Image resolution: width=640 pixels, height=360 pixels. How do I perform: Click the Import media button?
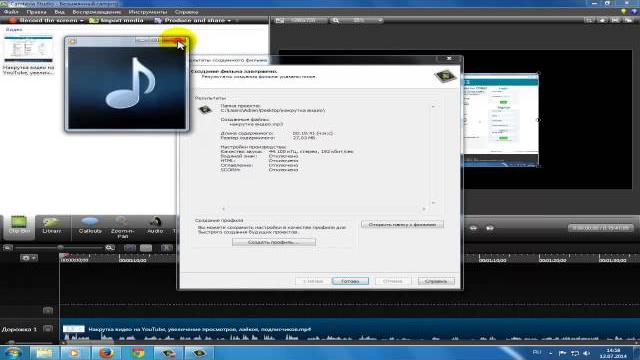click(117, 20)
